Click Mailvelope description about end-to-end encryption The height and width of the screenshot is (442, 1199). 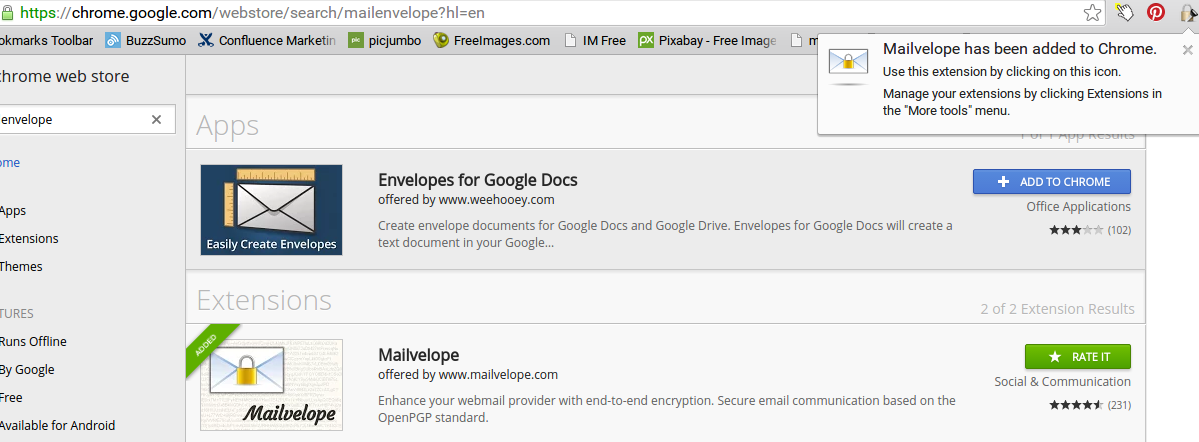[x=667, y=409]
